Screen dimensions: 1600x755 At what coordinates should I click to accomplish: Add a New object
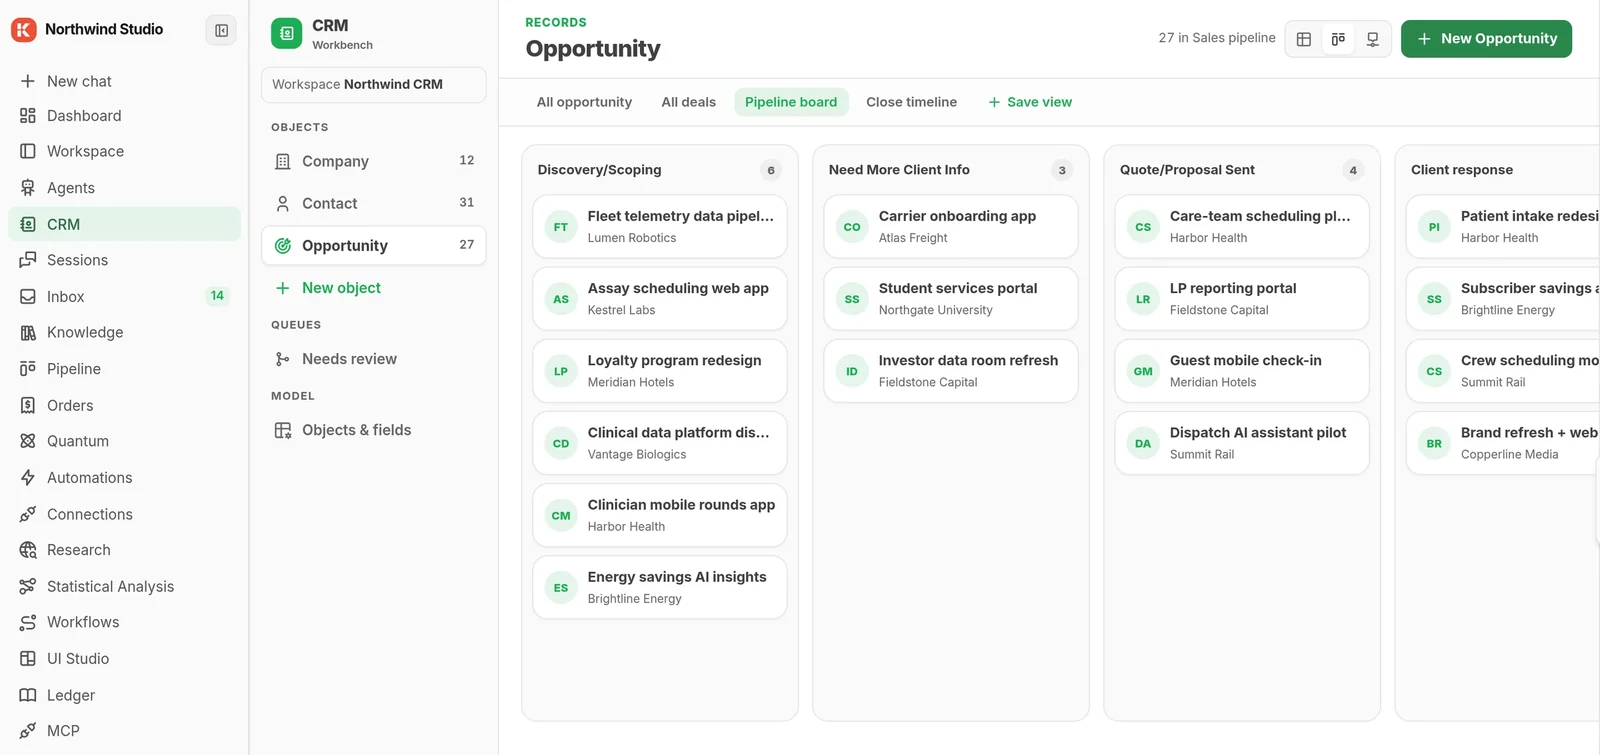tap(374, 288)
